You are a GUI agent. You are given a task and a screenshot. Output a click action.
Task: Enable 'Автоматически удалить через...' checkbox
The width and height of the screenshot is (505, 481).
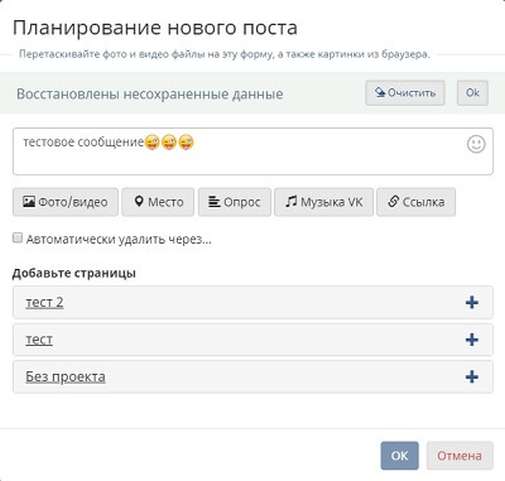point(17,238)
